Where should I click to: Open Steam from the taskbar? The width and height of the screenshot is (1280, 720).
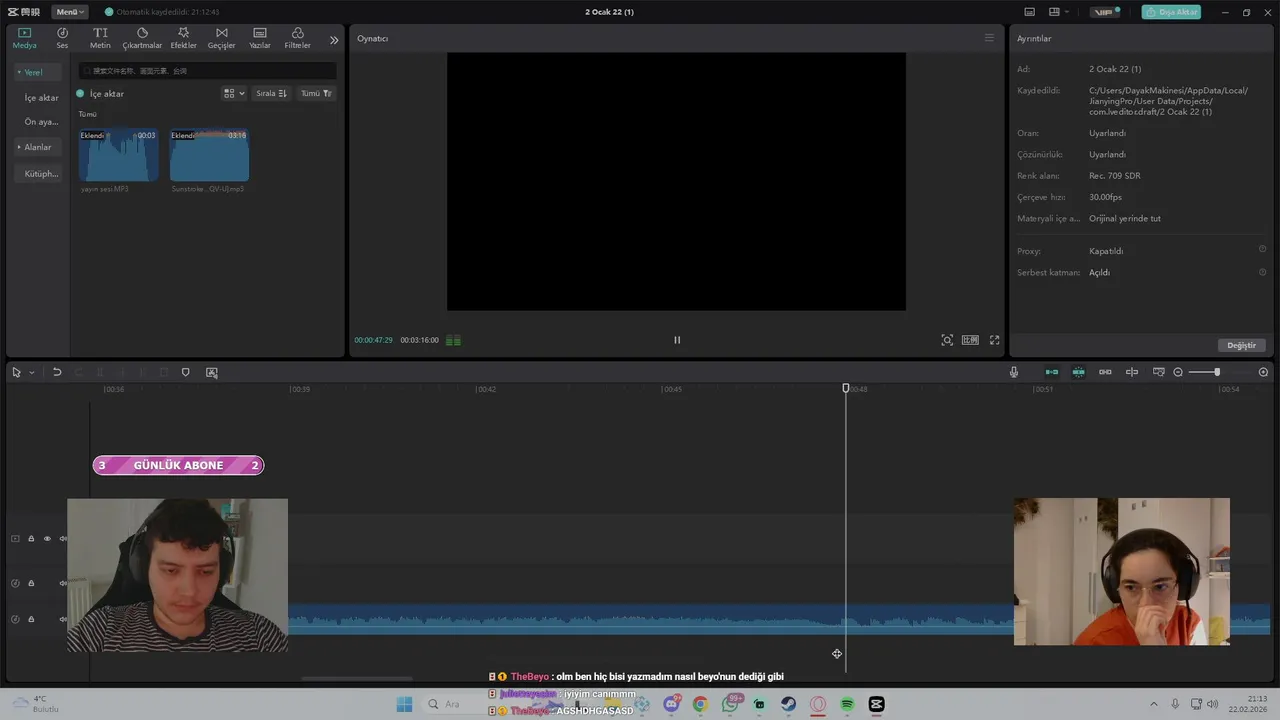[x=788, y=705]
